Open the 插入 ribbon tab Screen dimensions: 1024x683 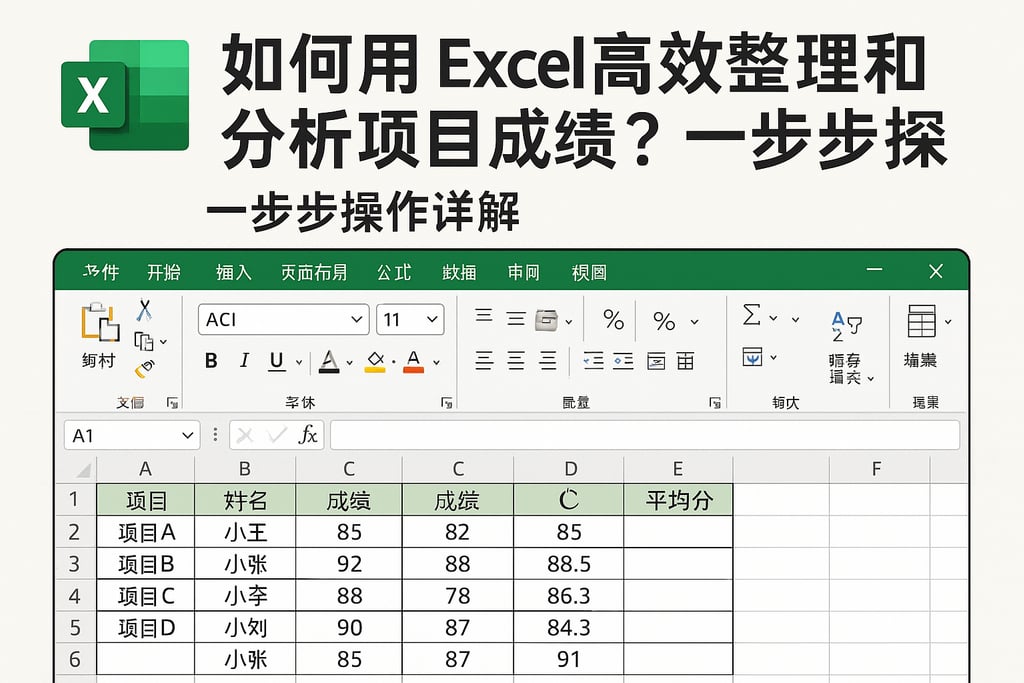tap(234, 272)
